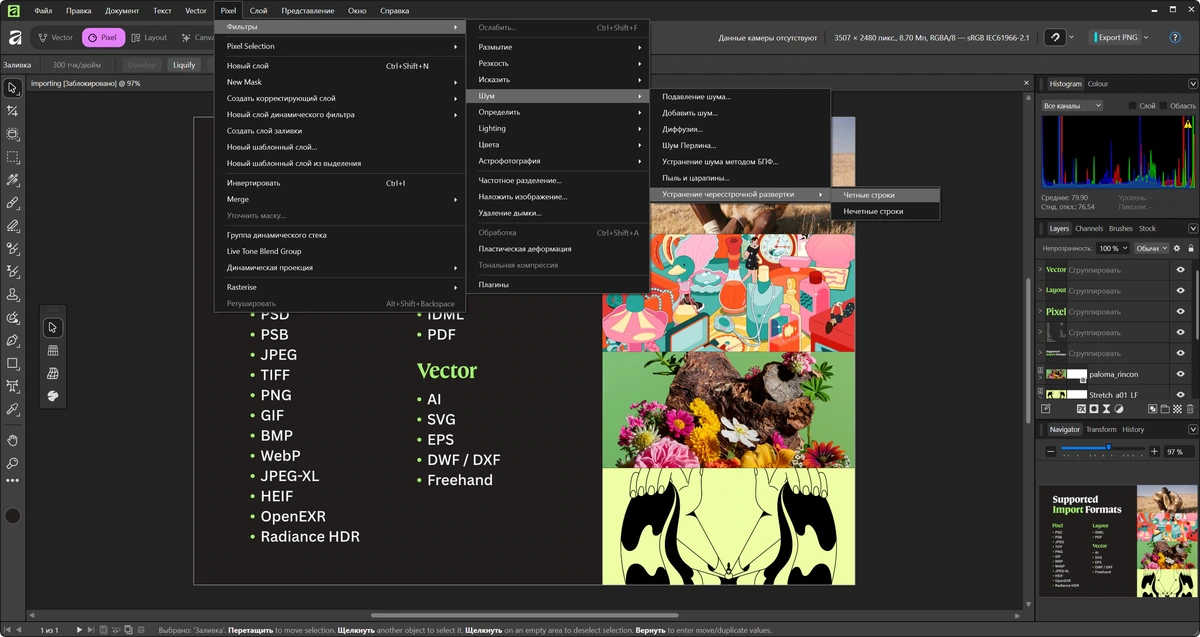Click the black colour circle swatch
This screenshot has height=637, width=1200.
[x=12, y=516]
